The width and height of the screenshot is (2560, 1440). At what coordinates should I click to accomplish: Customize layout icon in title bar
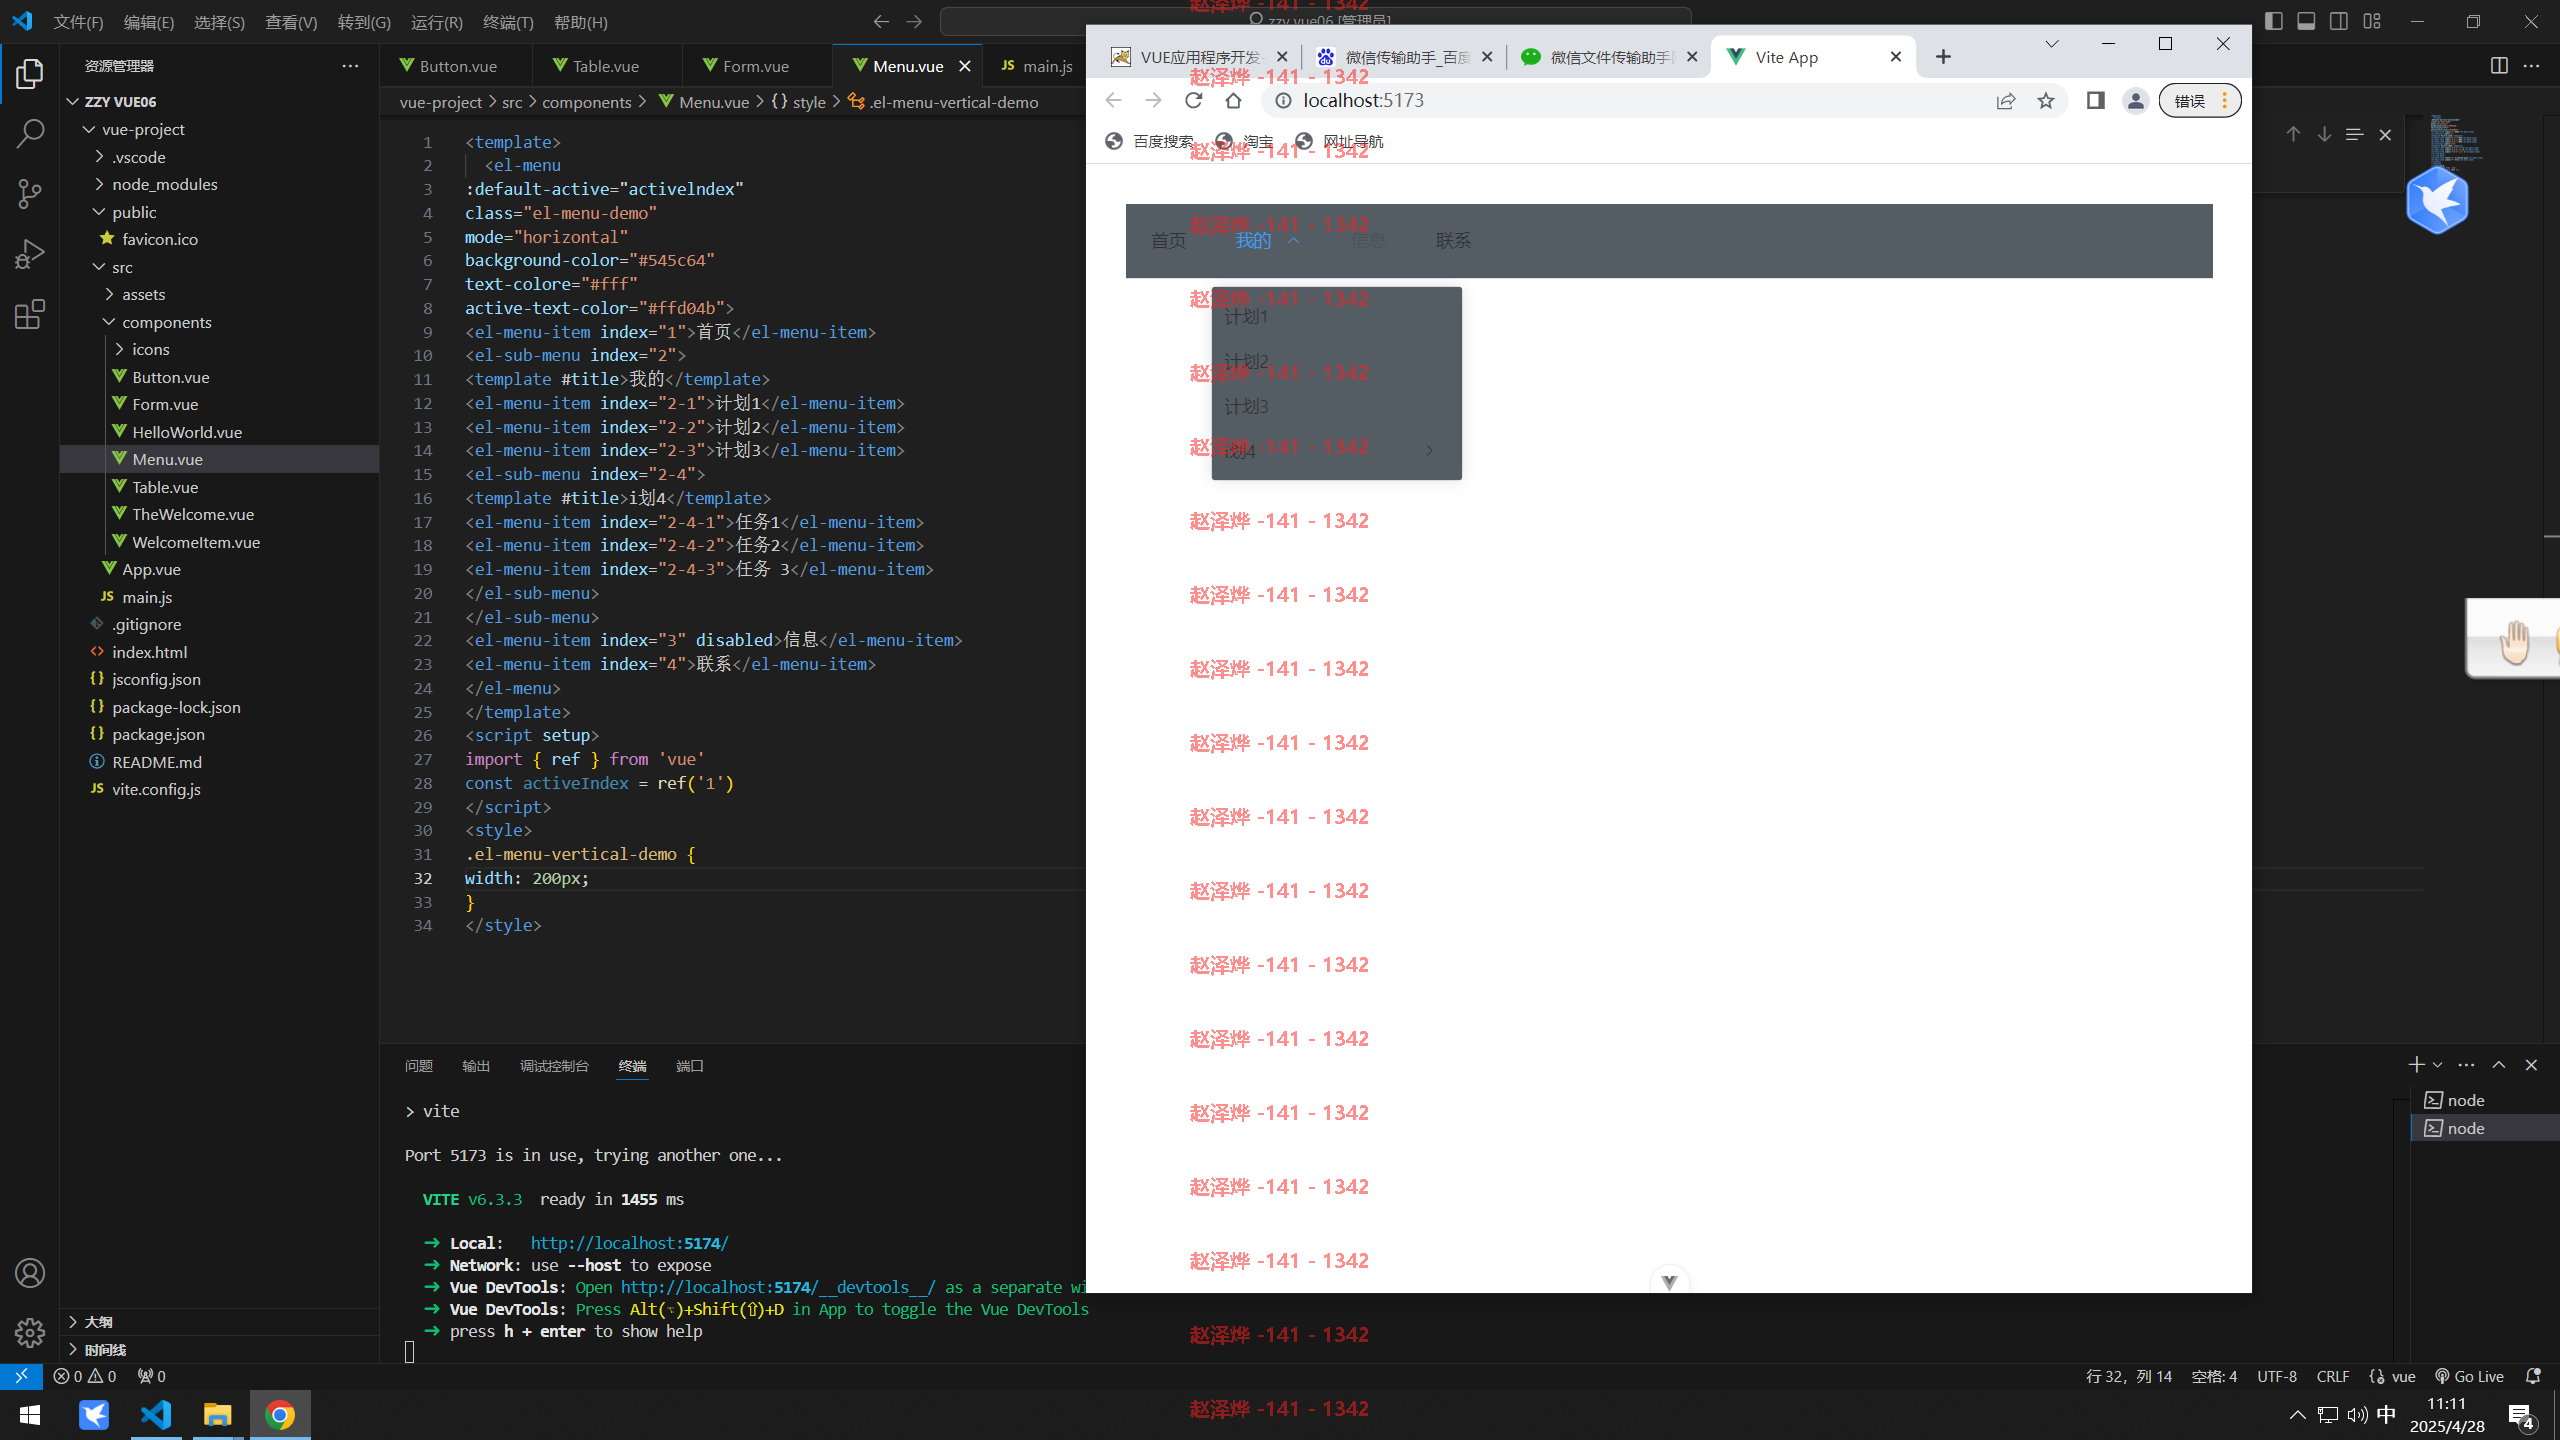pos(2372,21)
